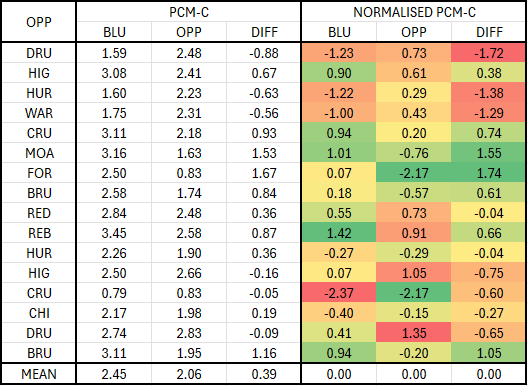
Task: Select the PCM-C merged header cell
Action: pos(189,12)
